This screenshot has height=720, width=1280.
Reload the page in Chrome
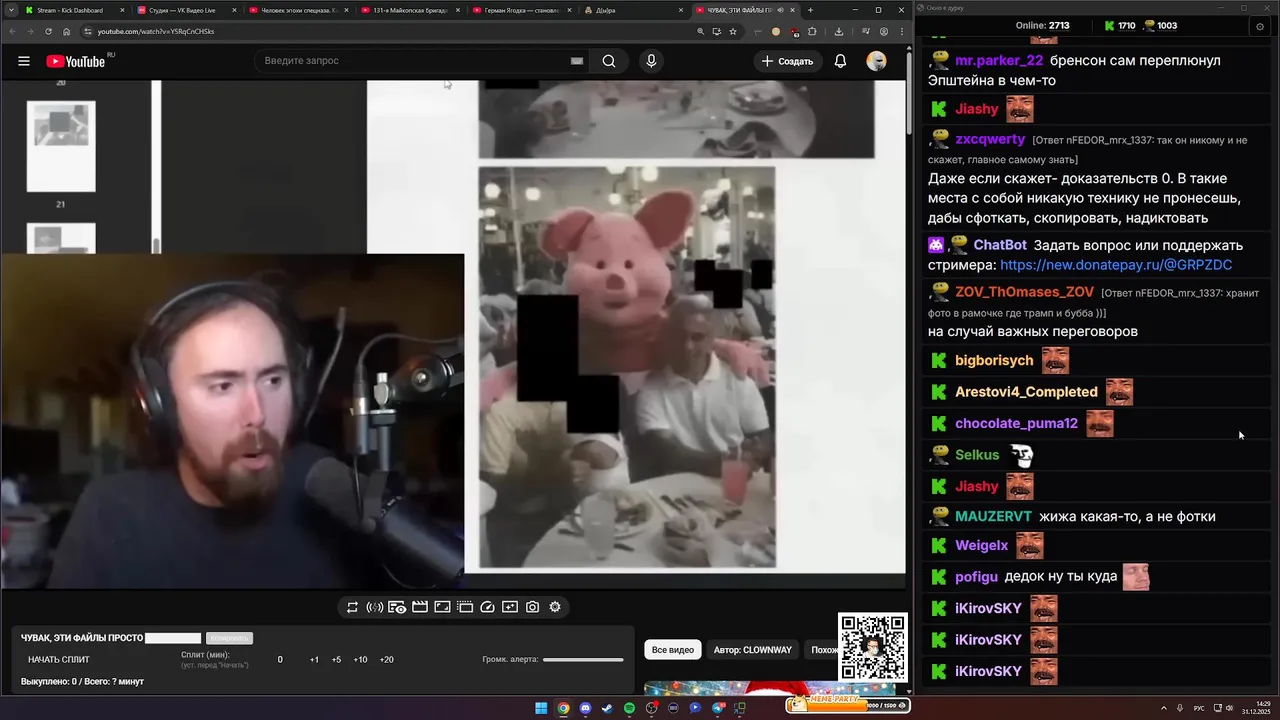tap(47, 31)
